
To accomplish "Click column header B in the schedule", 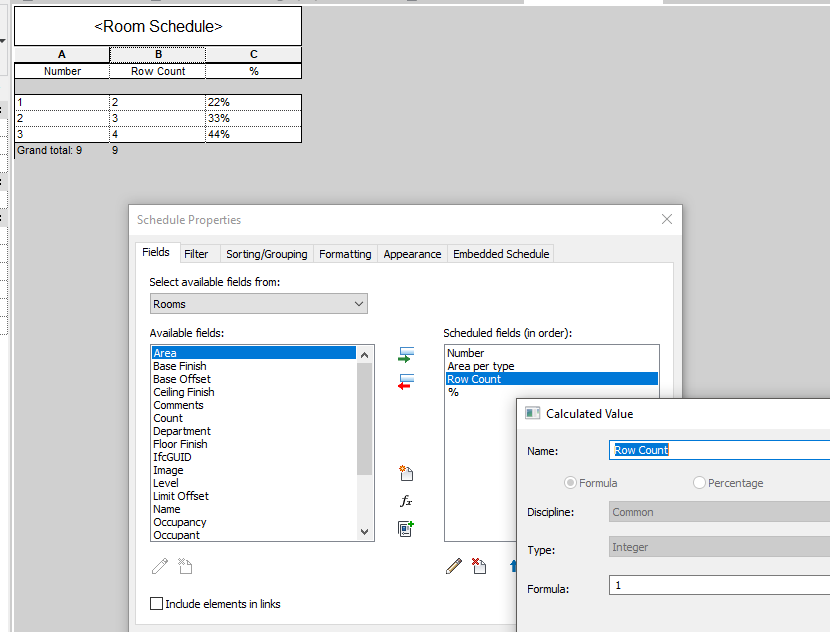I will point(158,54).
